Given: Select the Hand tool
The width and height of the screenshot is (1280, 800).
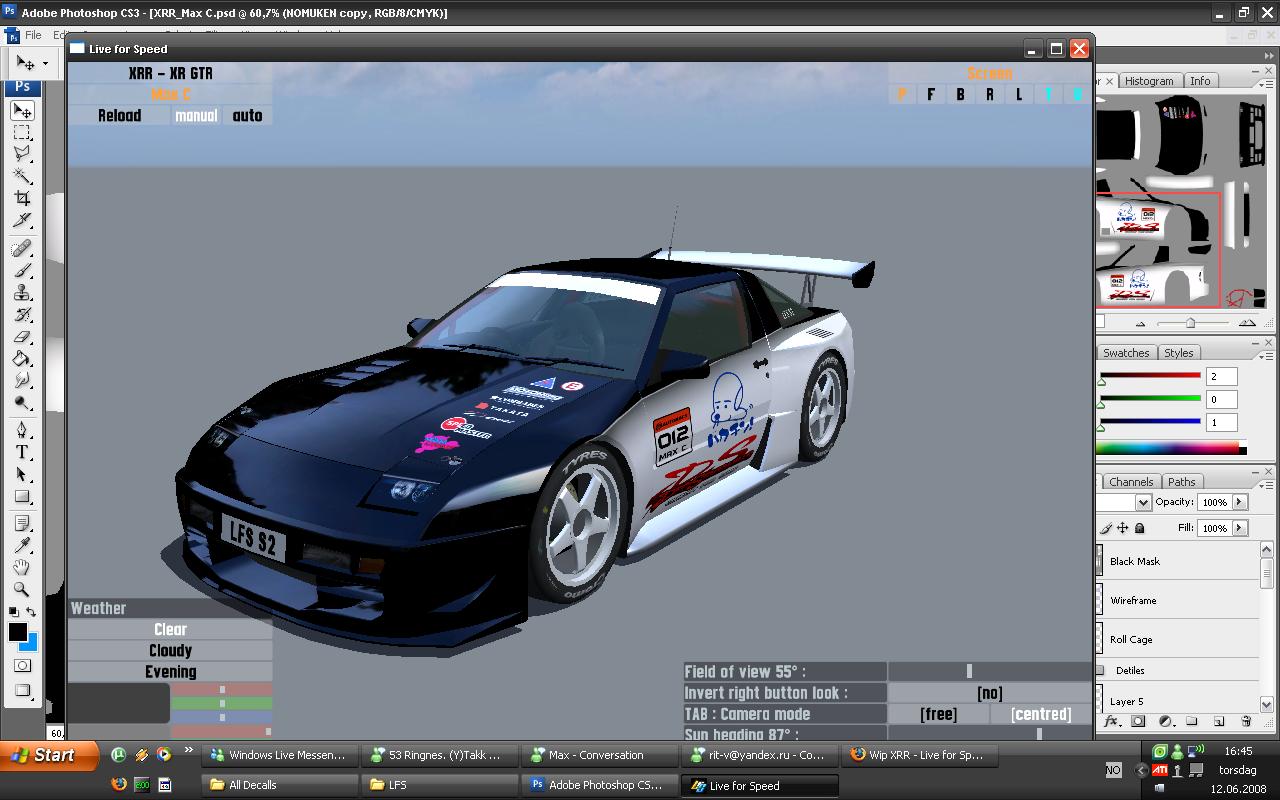Looking at the screenshot, I should point(22,568).
